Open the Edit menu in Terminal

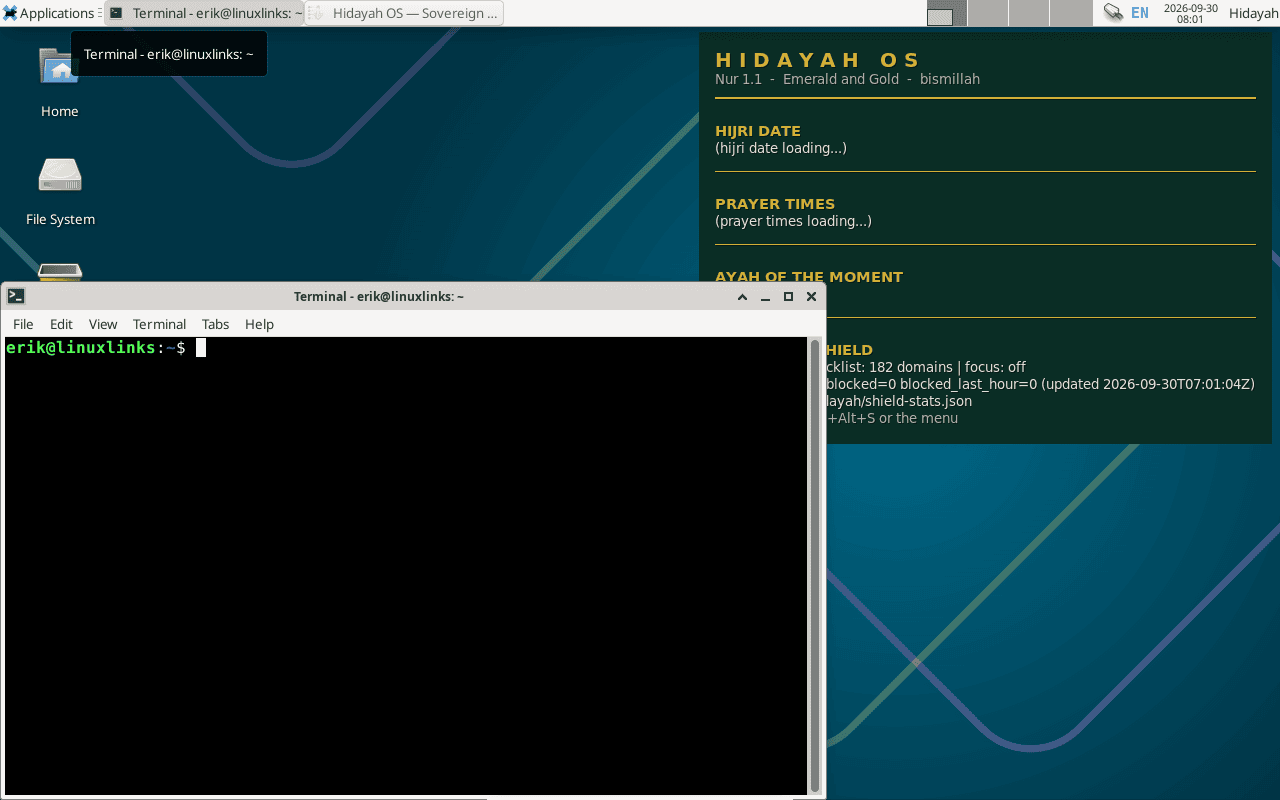(x=61, y=324)
